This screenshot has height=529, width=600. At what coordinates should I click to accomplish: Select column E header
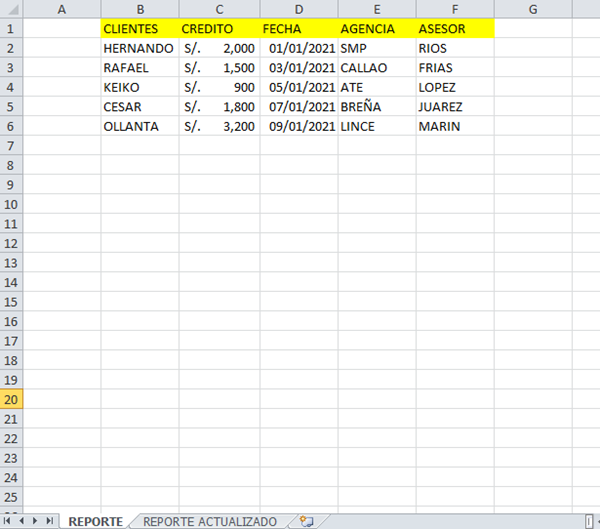click(377, 9)
